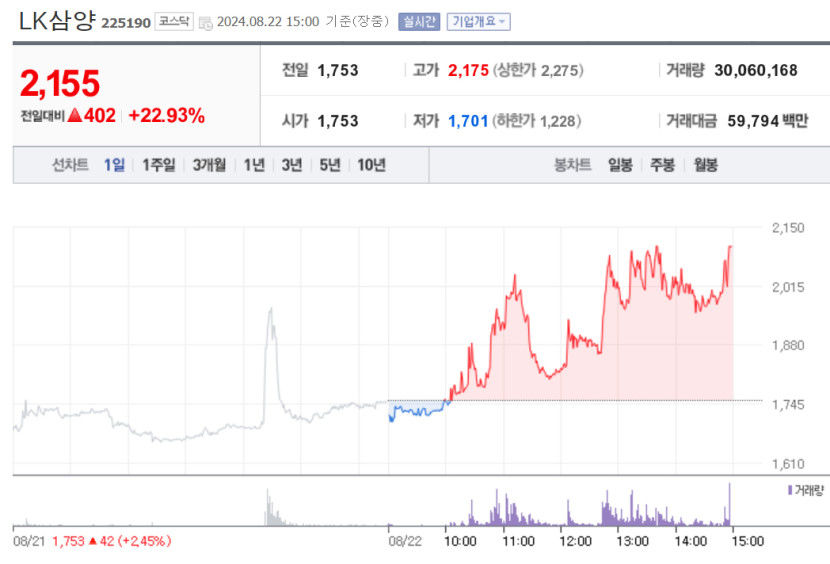This screenshot has width=830, height=564.
Task: Click the LK삼양 stock name
Action: click(57, 21)
